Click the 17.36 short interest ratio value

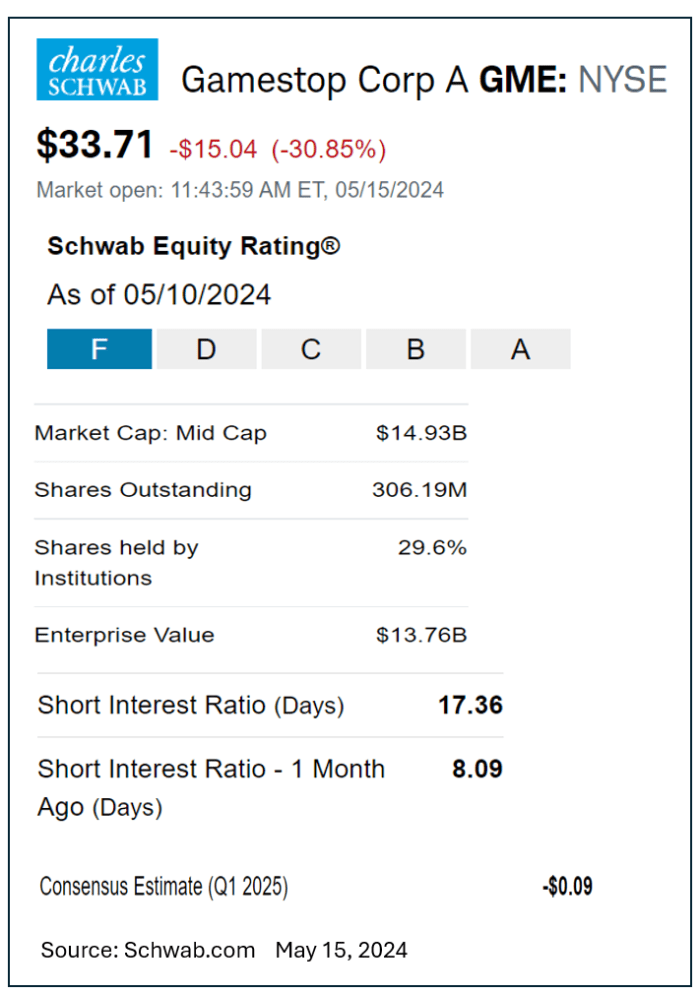coord(470,705)
